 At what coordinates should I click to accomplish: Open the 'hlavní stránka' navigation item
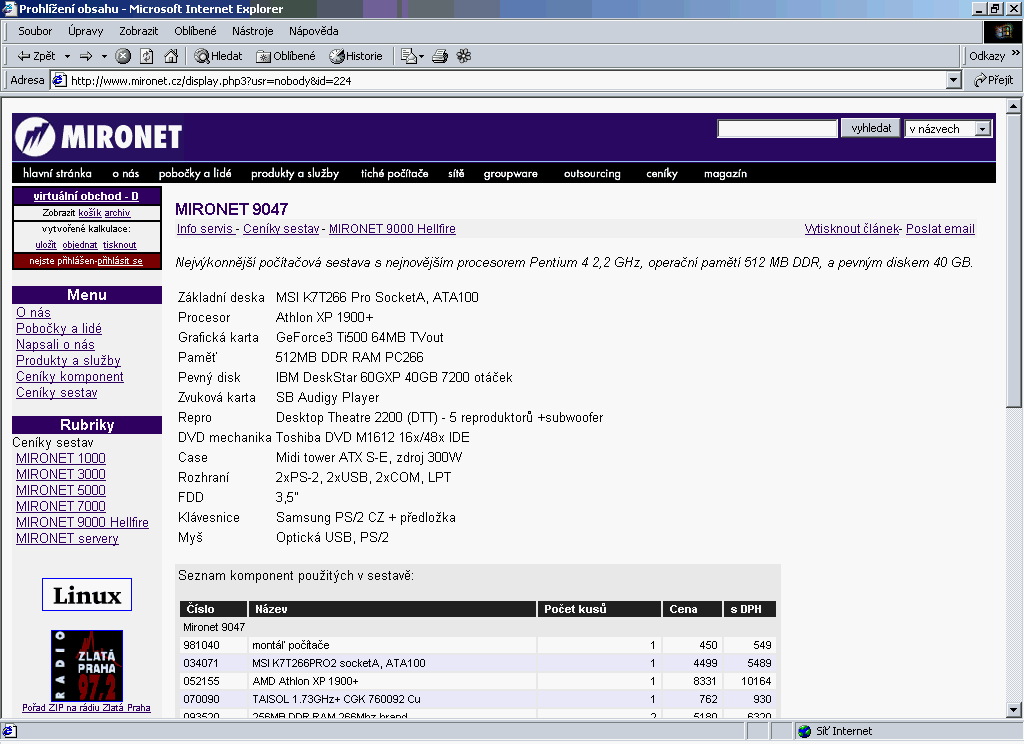tap(57, 173)
